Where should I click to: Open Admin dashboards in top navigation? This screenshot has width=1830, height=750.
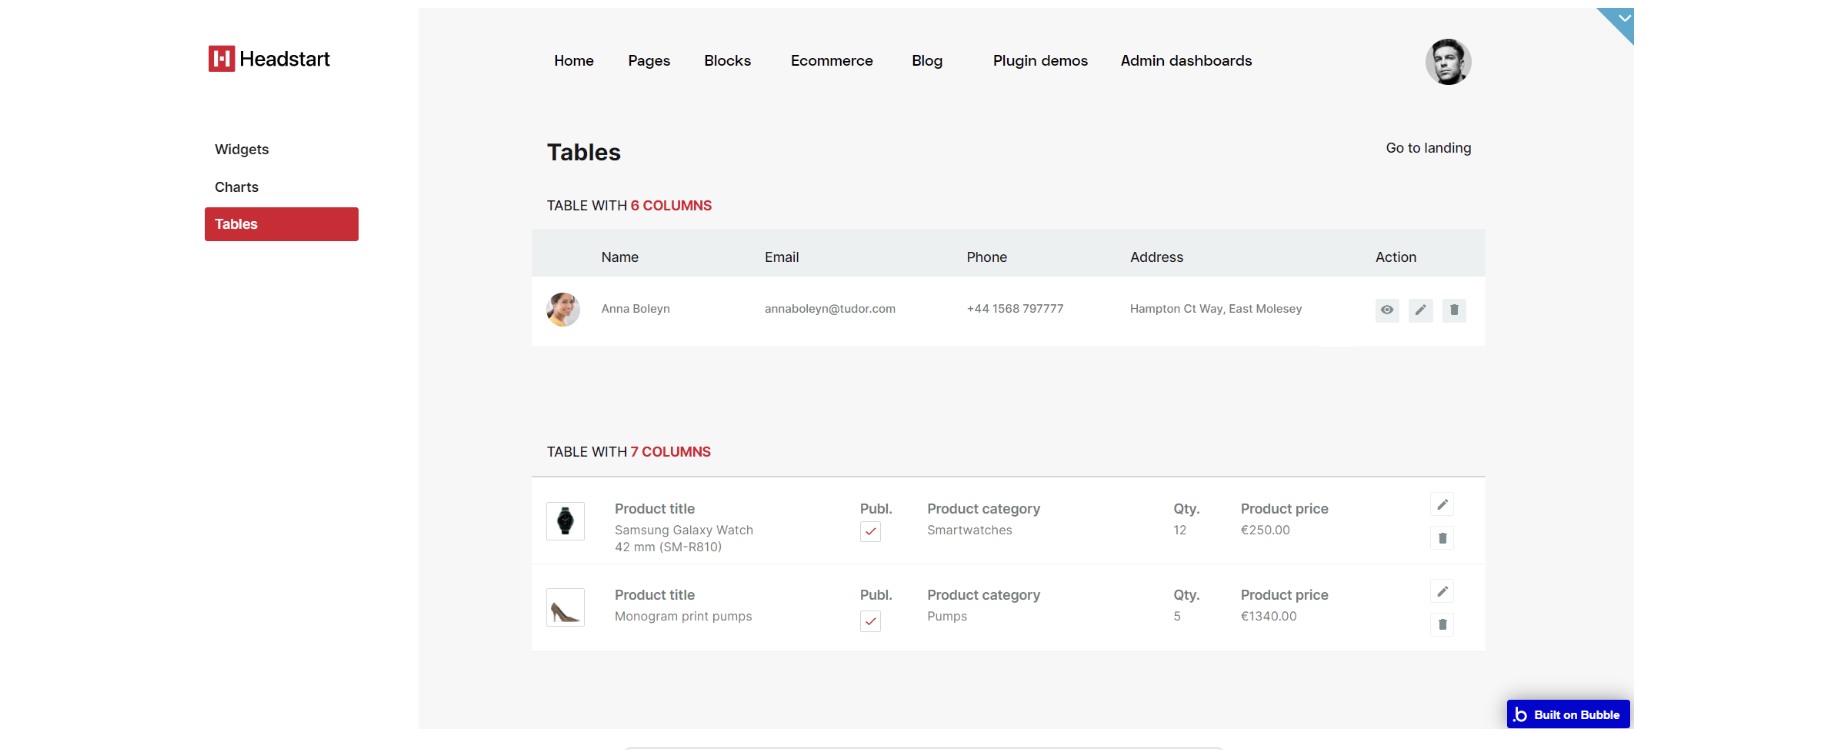[x=1186, y=61]
